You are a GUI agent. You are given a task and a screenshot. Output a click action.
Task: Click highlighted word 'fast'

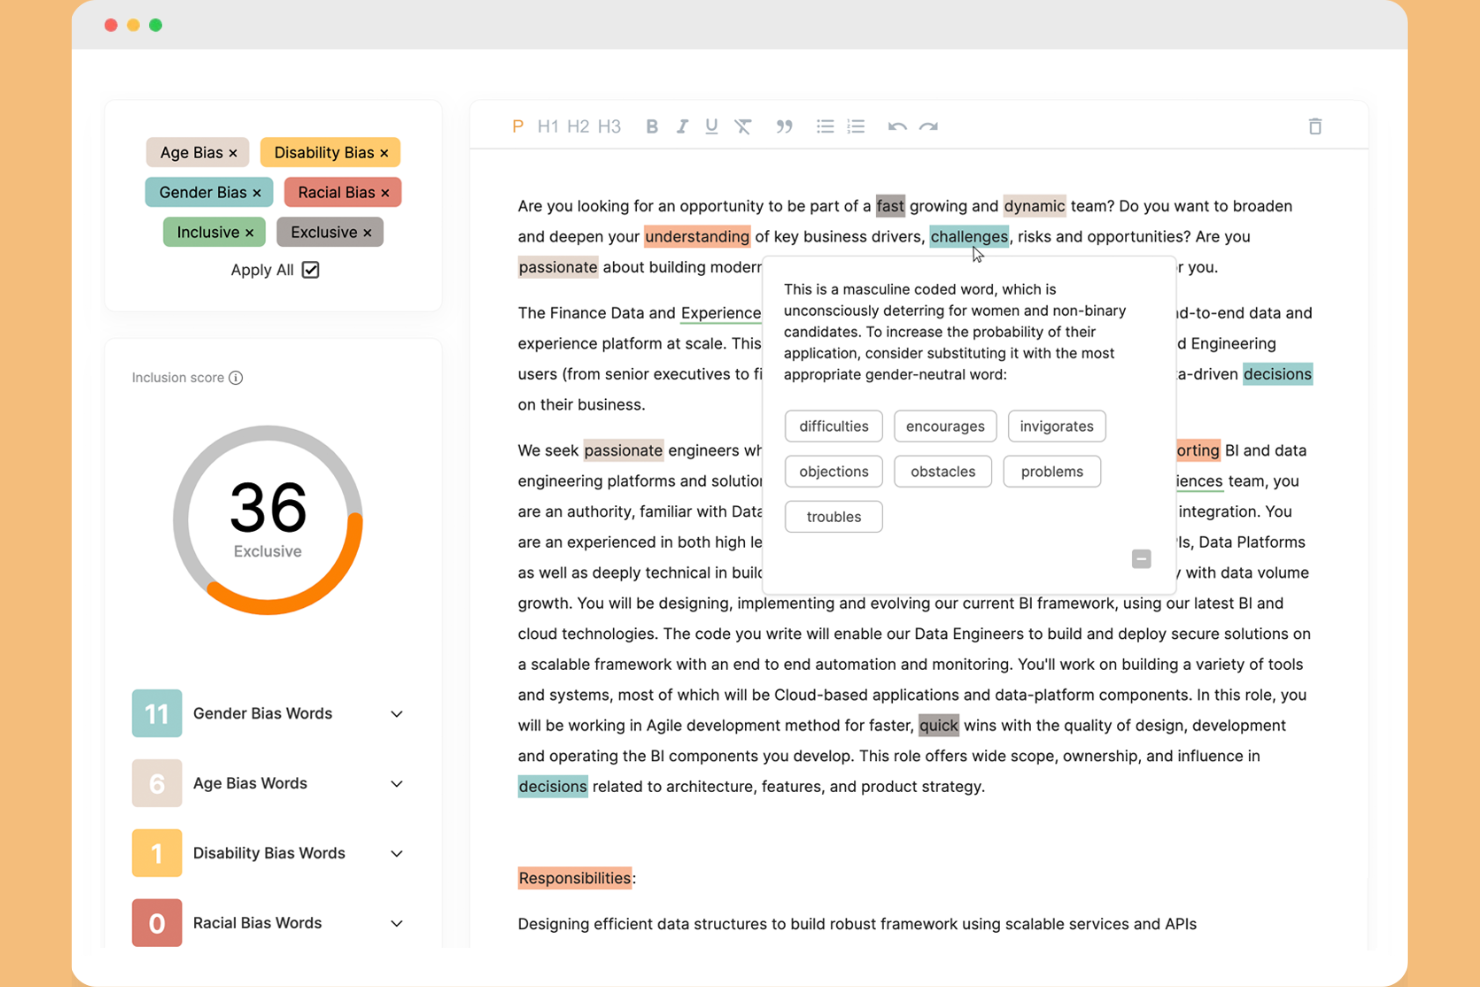click(x=890, y=206)
